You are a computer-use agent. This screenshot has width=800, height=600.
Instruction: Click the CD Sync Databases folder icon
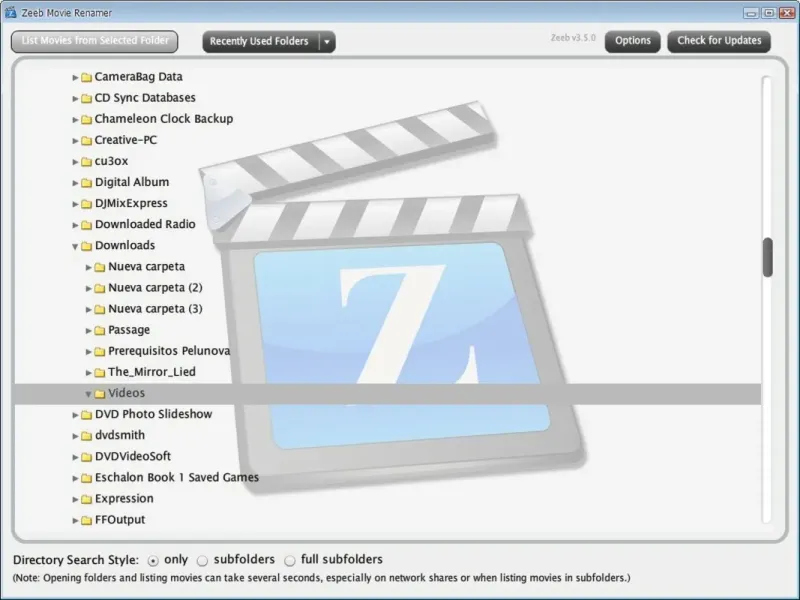(86, 98)
